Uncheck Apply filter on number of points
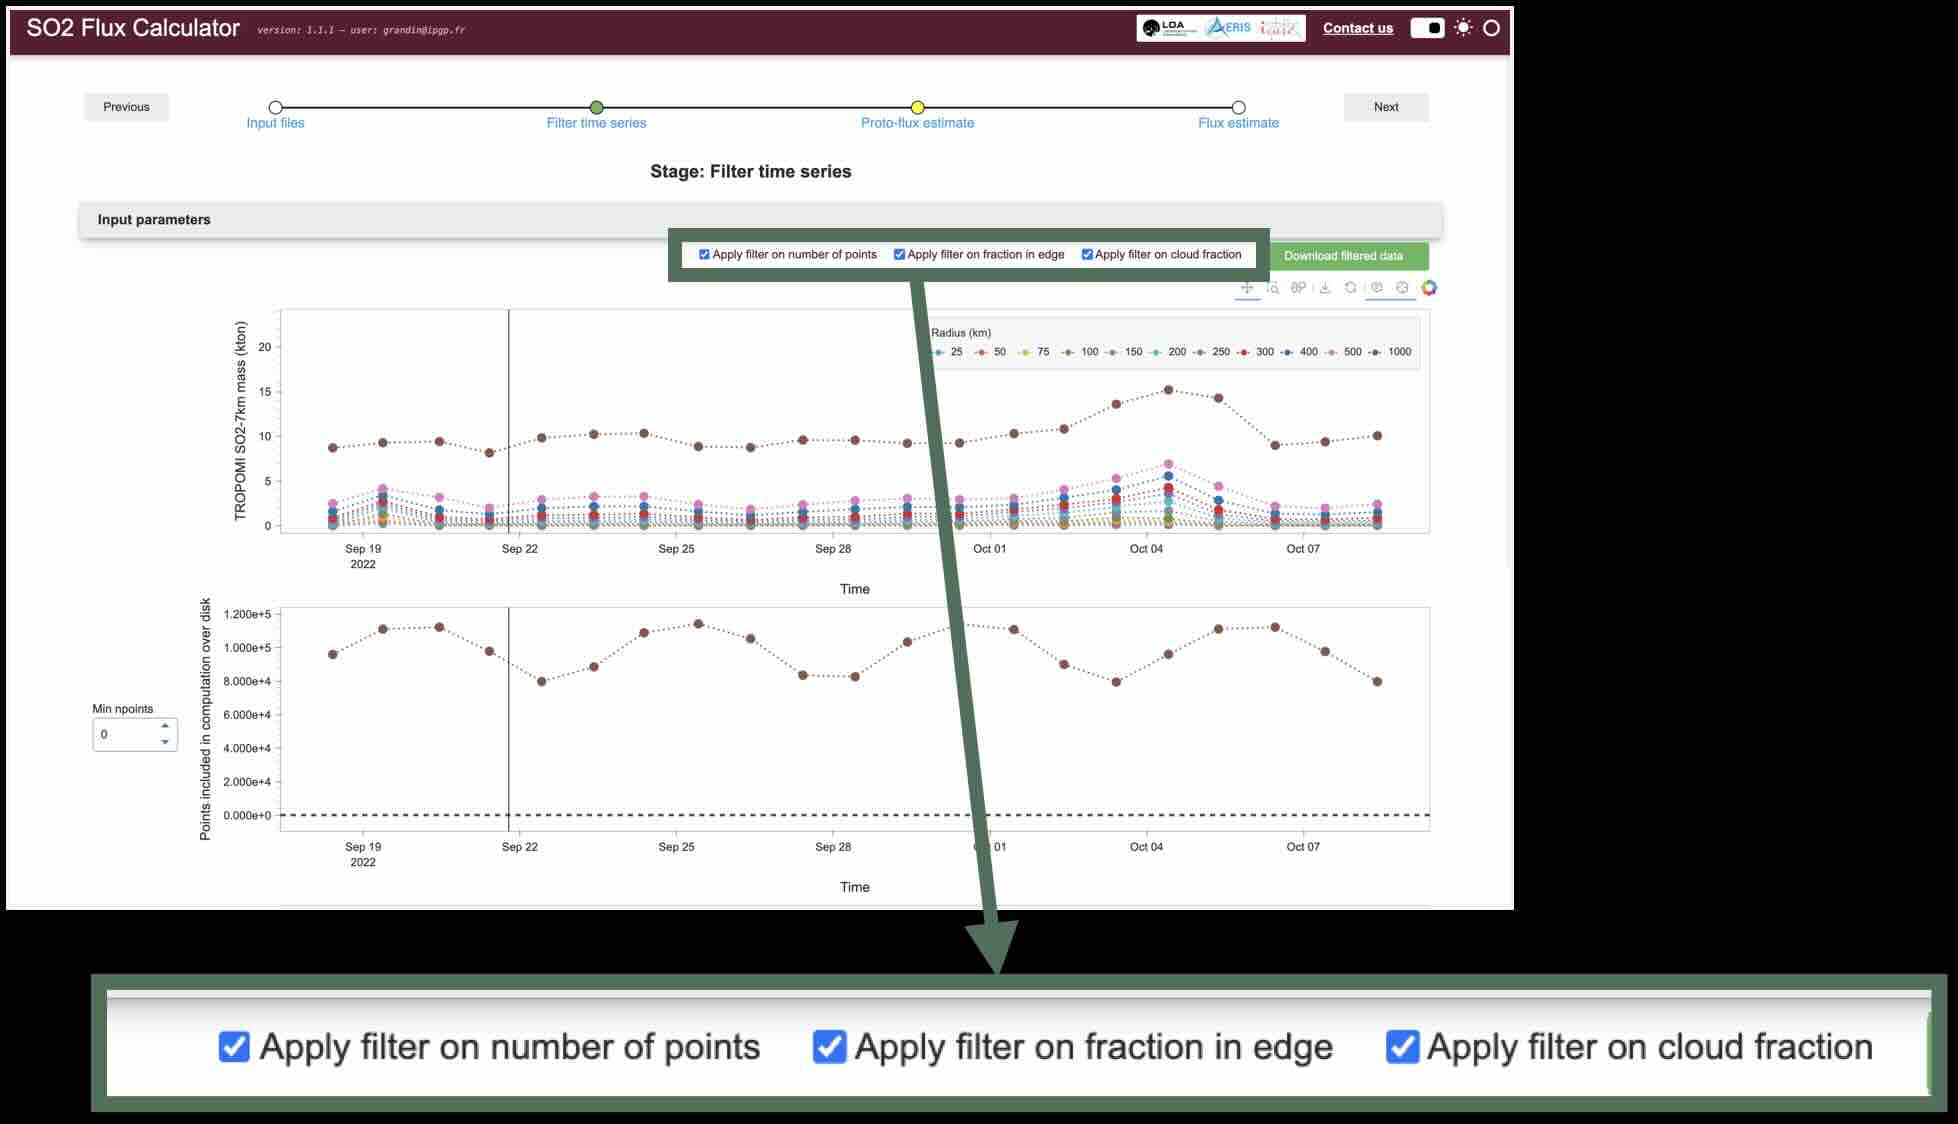 pyautogui.click(x=704, y=255)
